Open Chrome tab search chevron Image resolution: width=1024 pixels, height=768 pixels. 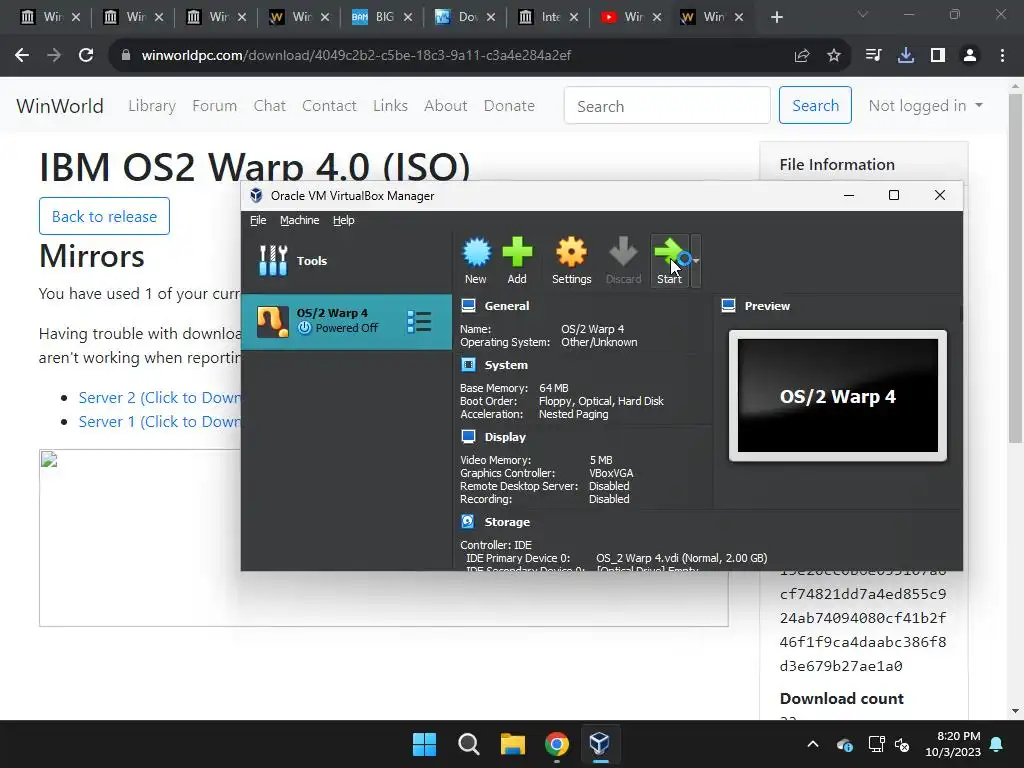point(863,14)
